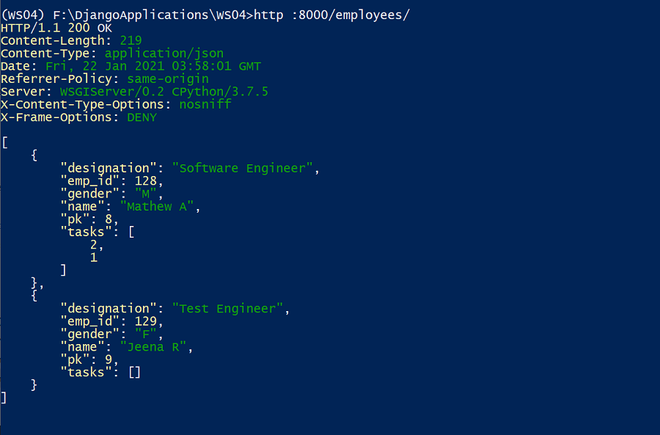Click the emp_id value 128
Viewport: 660px width, 435px height.
pos(146,181)
